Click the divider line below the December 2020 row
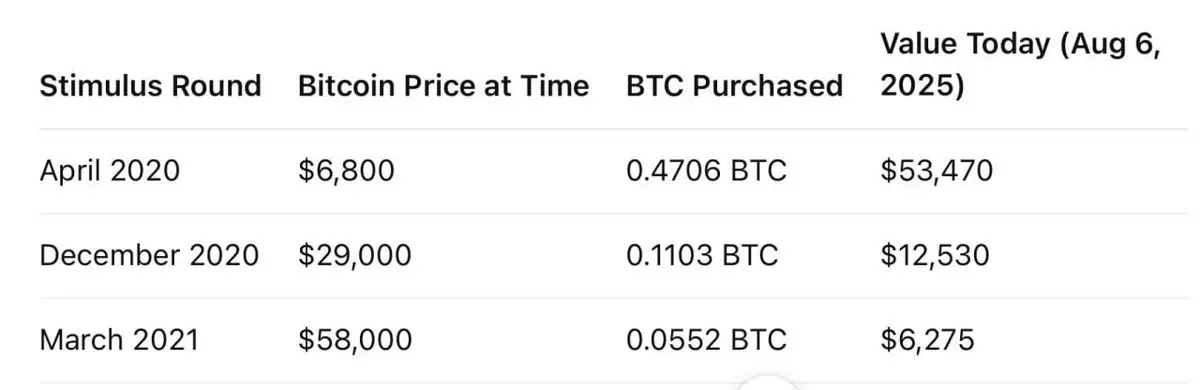This screenshot has height=390, width=1200. click(x=600, y=298)
